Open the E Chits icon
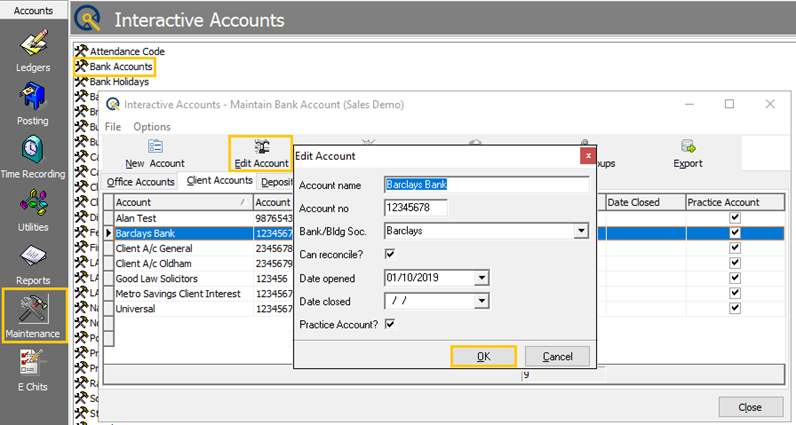The image size is (796, 425). (x=32, y=363)
